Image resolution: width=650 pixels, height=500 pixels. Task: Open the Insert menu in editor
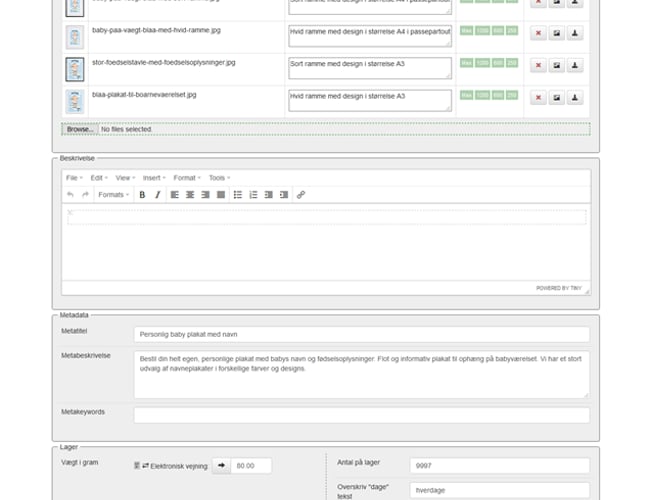(x=153, y=178)
